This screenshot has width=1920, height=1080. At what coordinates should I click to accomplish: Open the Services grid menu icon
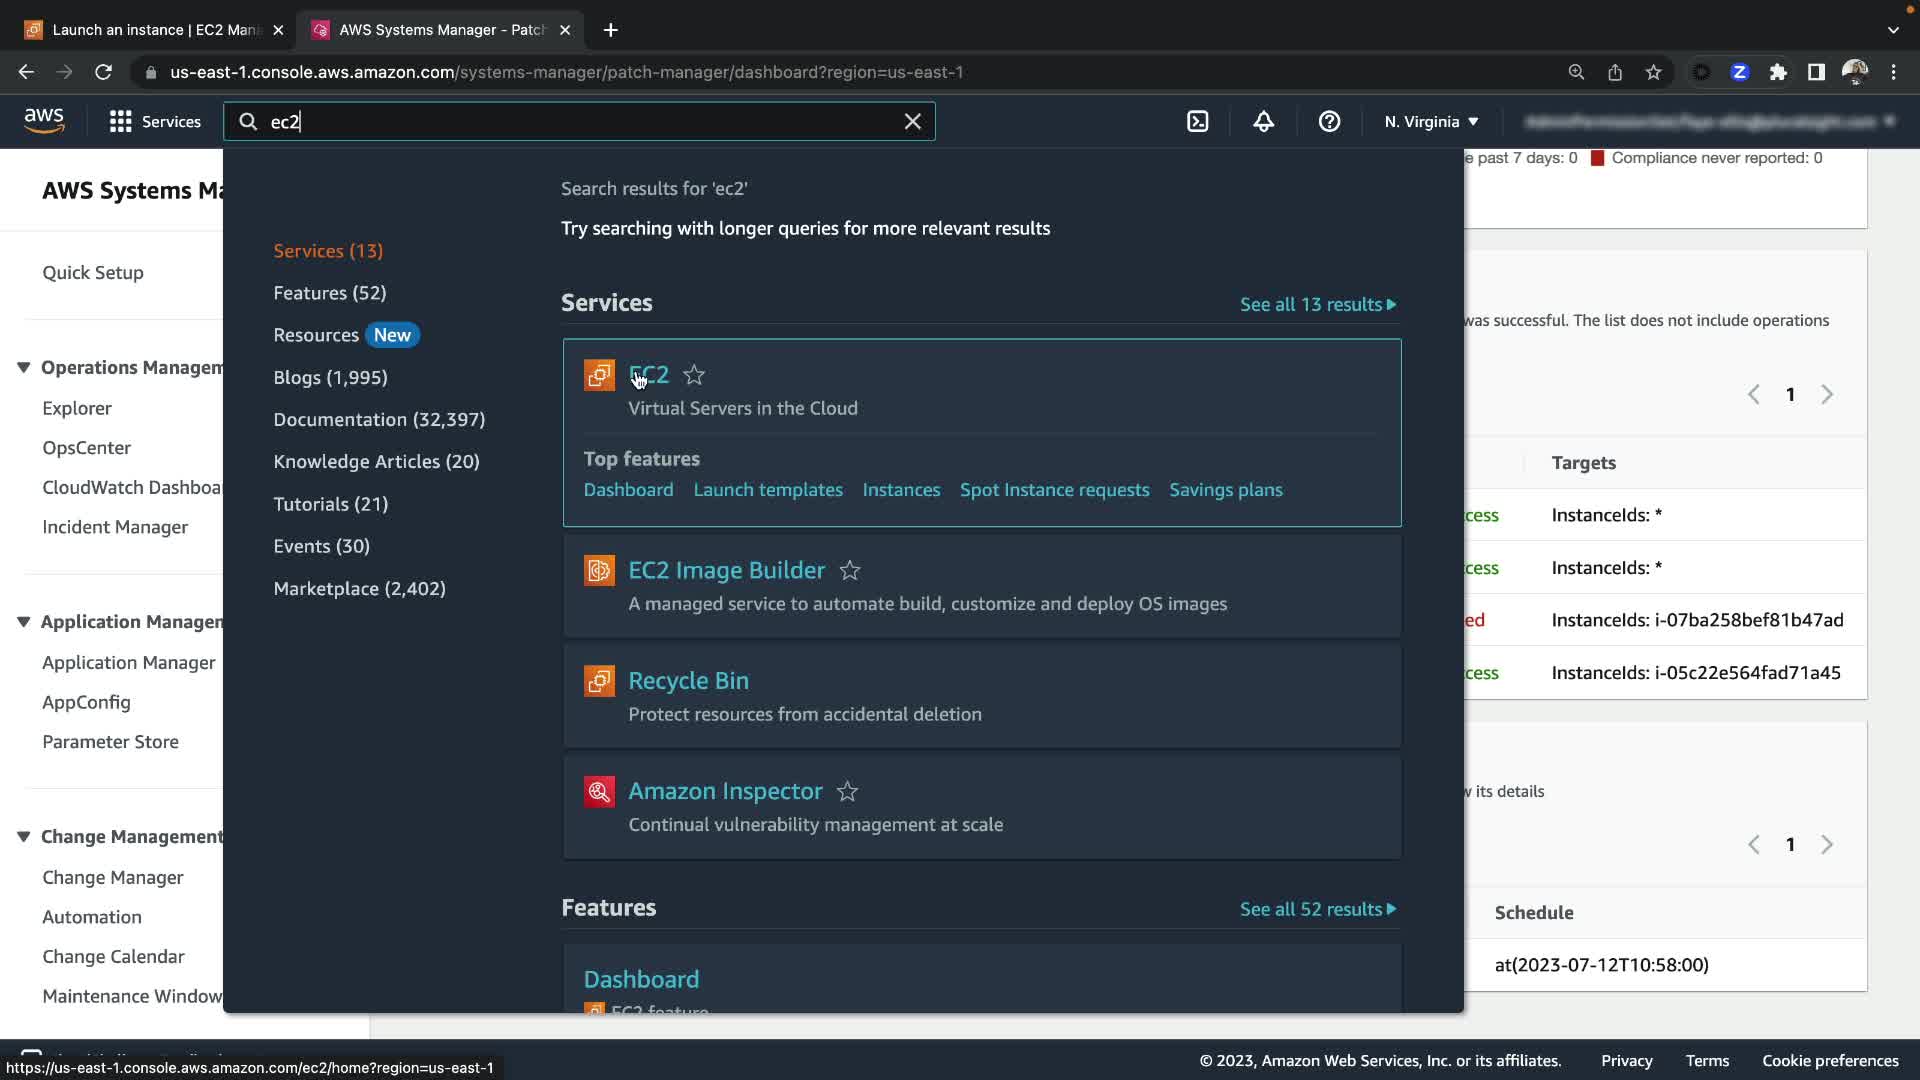click(x=120, y=121)
